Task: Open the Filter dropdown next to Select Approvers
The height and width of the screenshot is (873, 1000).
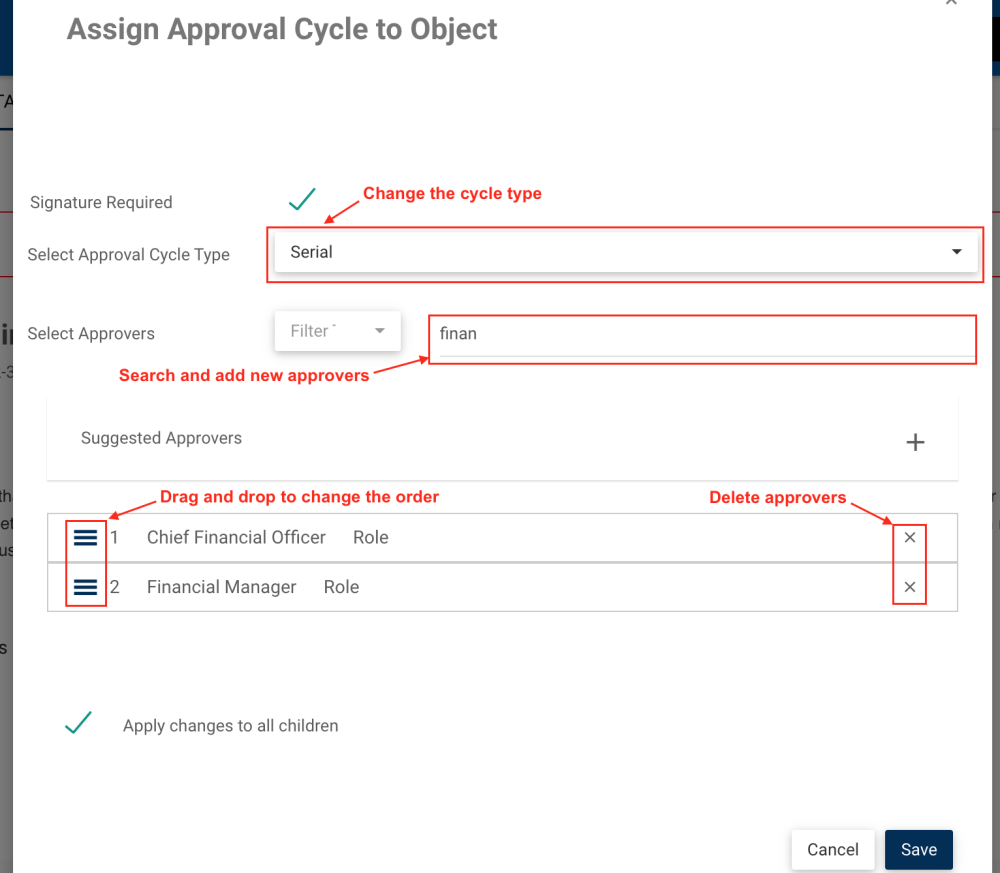Action: [x=338, y=331]
